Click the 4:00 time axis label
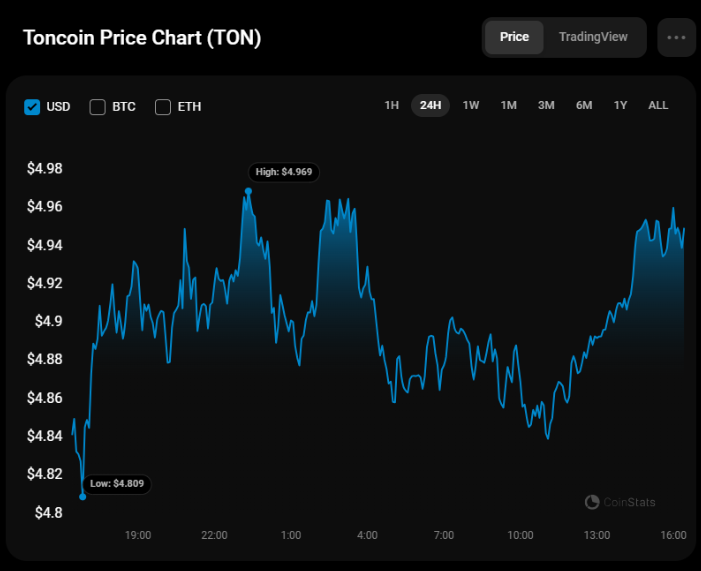The width and height of the screenshot is (701, 571). click(367, 535)
